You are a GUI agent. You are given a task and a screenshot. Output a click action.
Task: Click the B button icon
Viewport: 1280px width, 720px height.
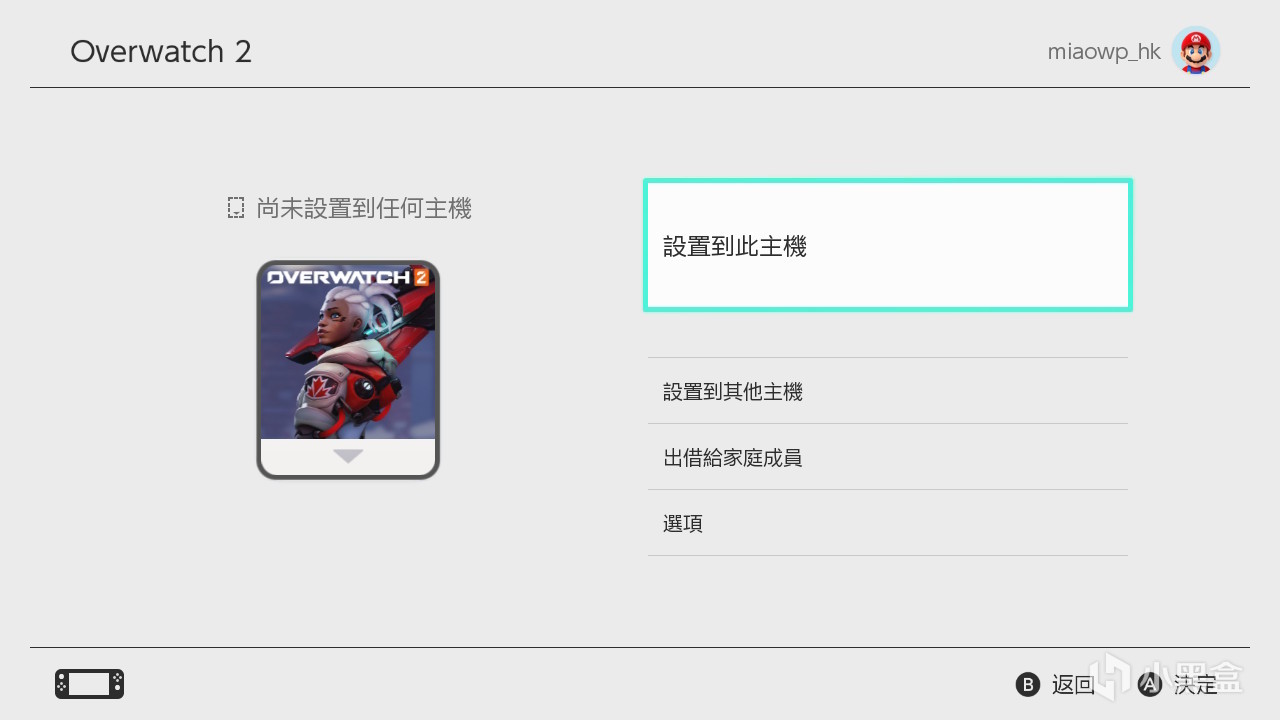coord(1028,684)
